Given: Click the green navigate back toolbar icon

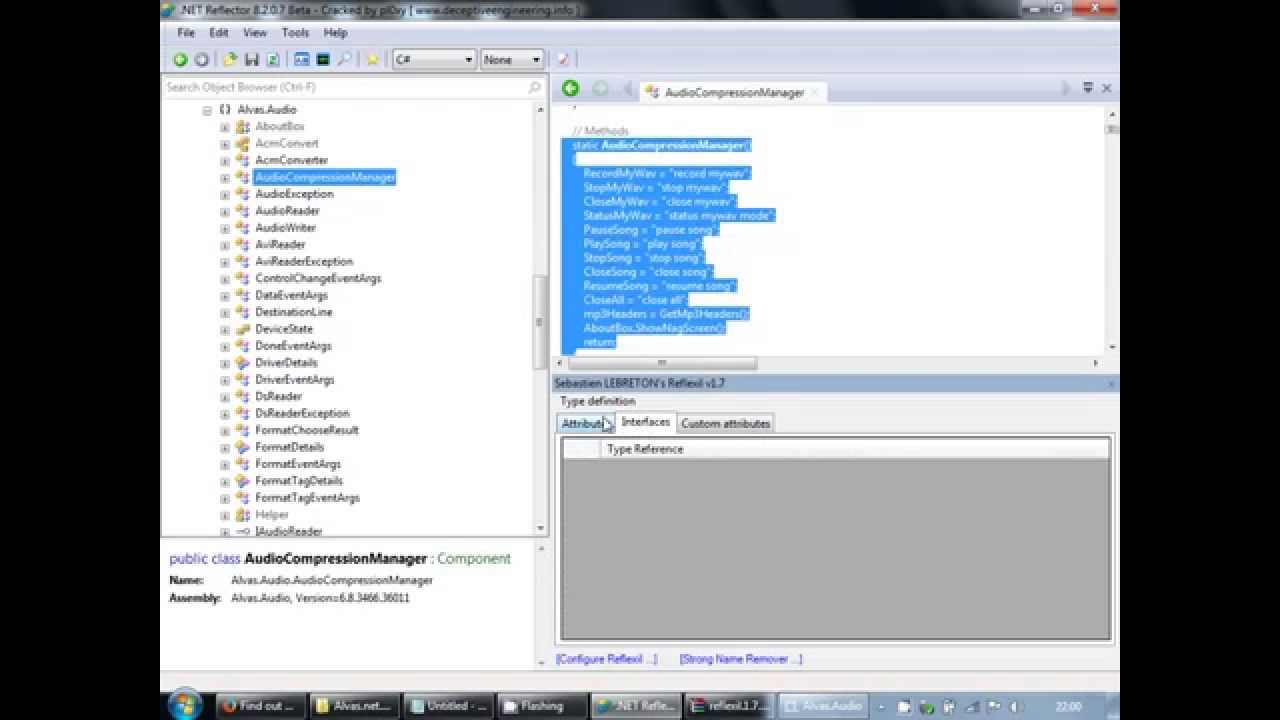Looking at the screenshot, I should tap(180, 60).
